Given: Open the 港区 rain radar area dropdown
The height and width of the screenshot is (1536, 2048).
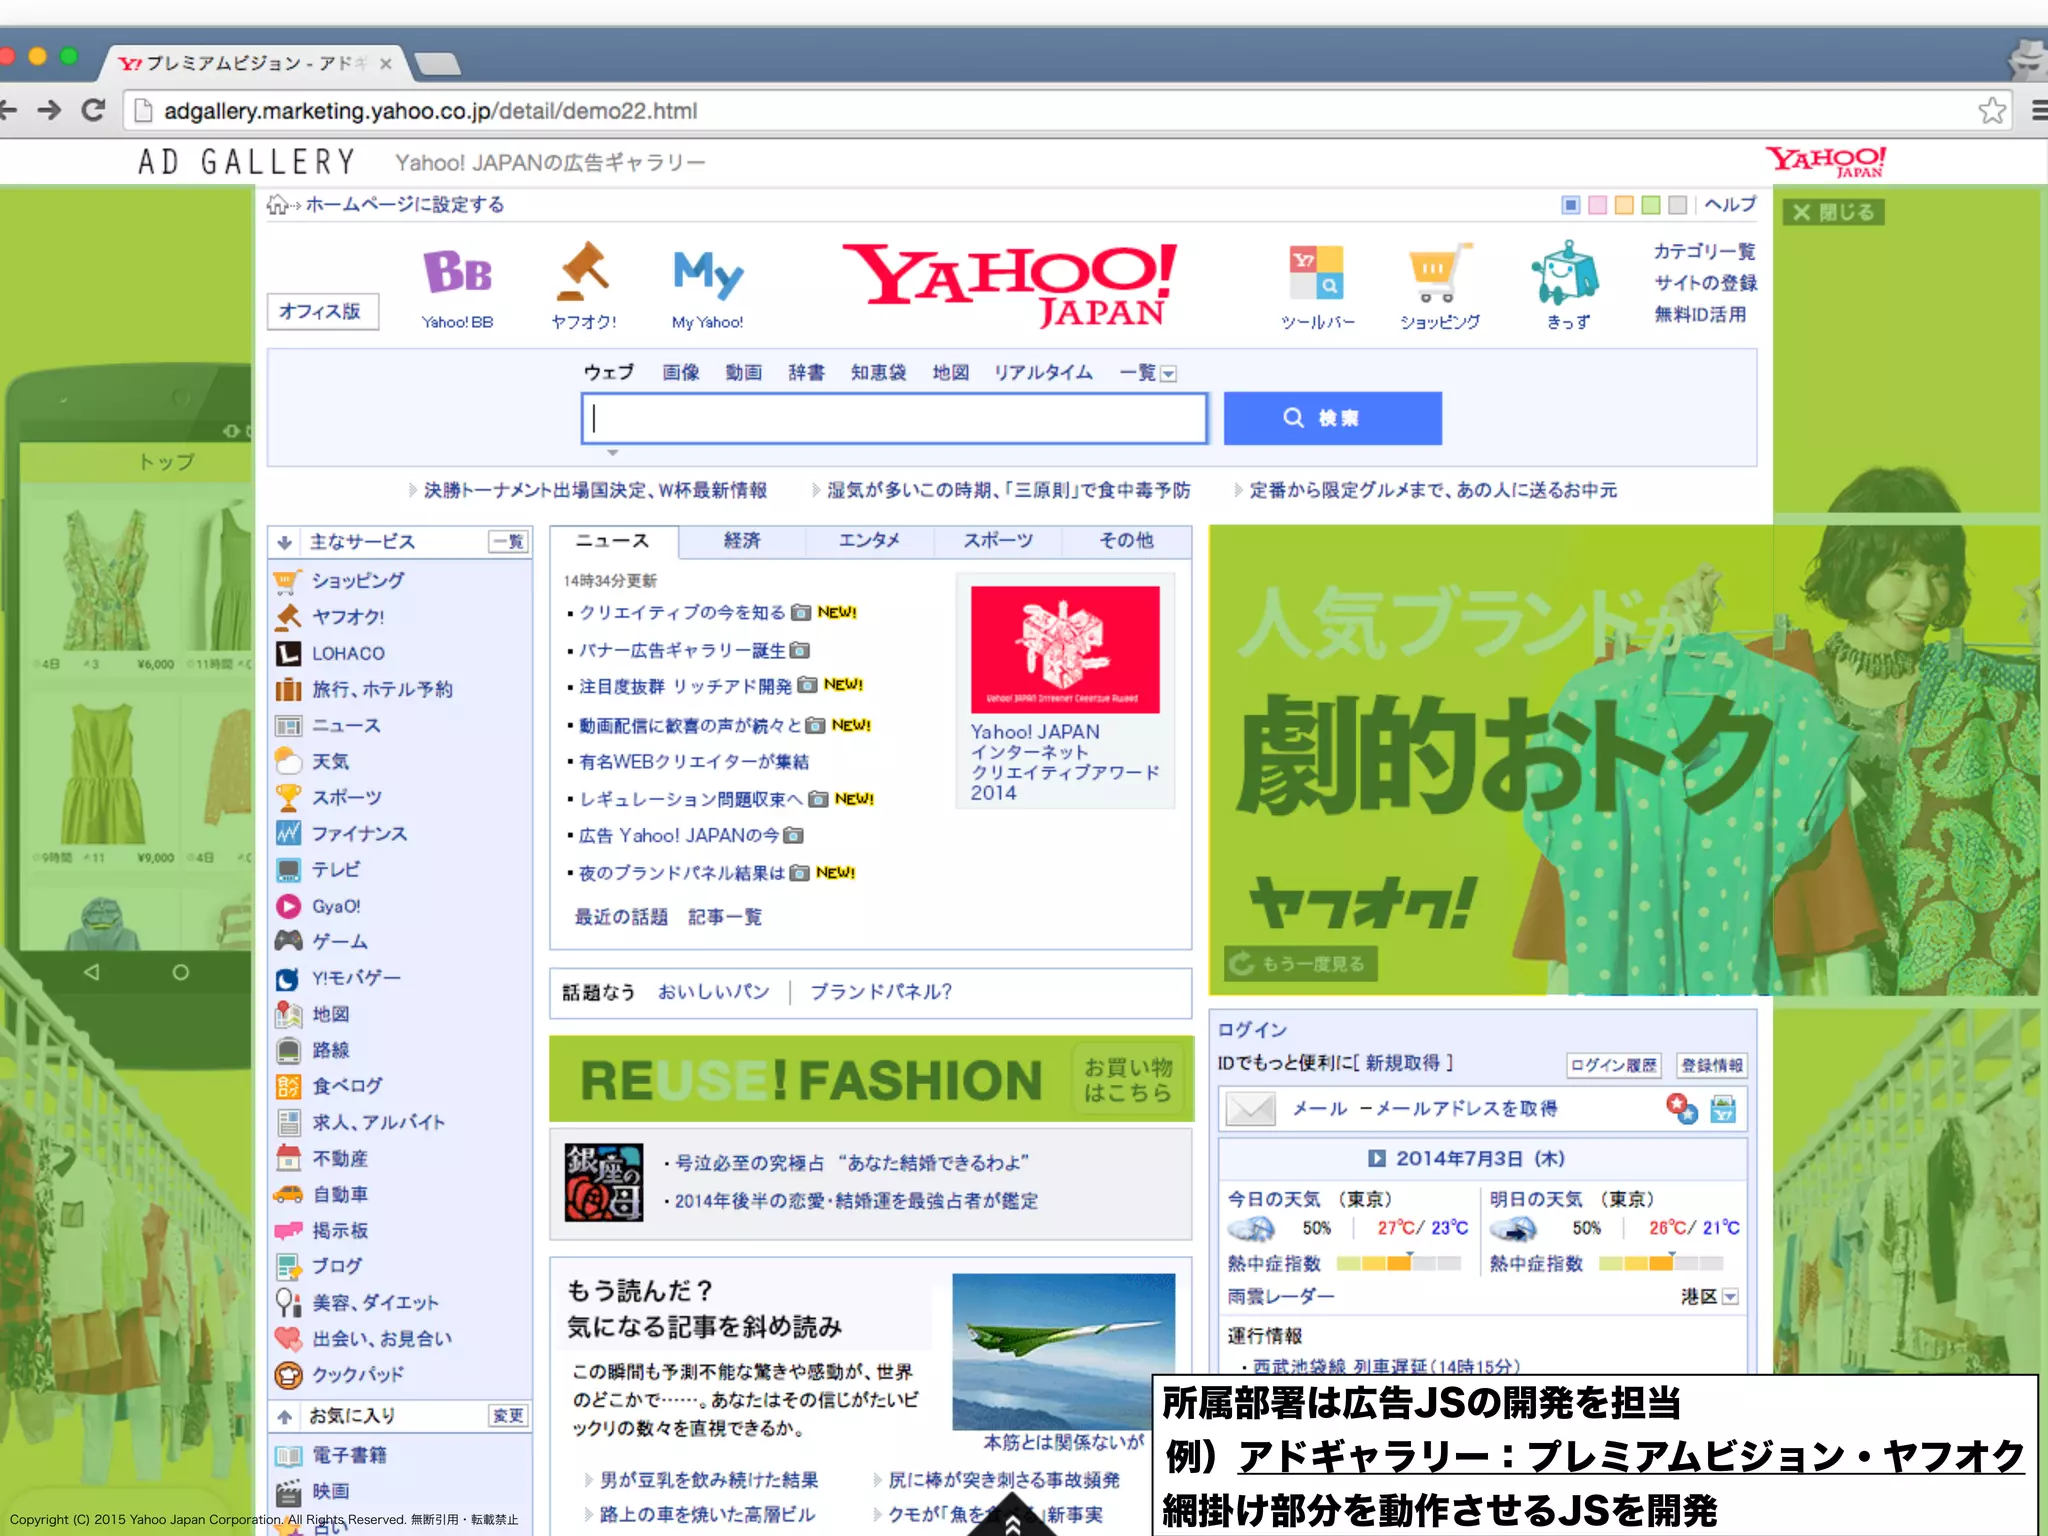Looking at the screenshot, I should (x=1730, y=1297).
